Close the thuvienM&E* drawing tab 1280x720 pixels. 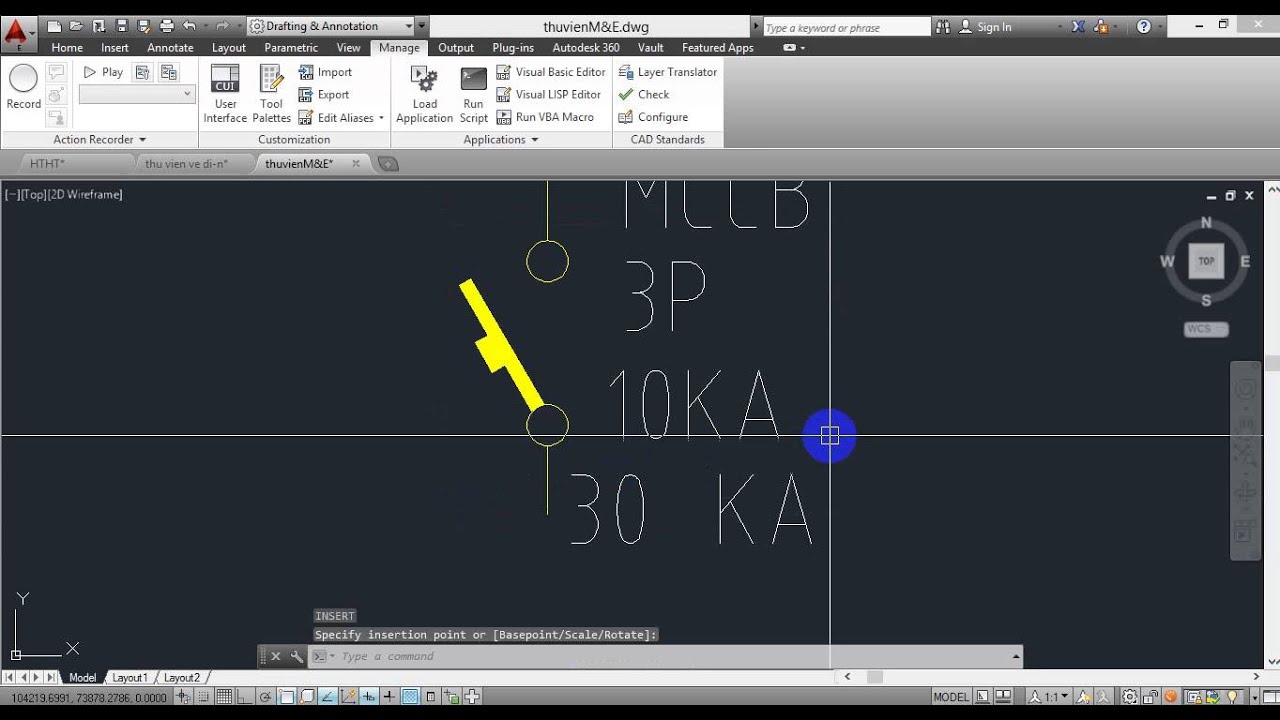(x=355, y=164)
